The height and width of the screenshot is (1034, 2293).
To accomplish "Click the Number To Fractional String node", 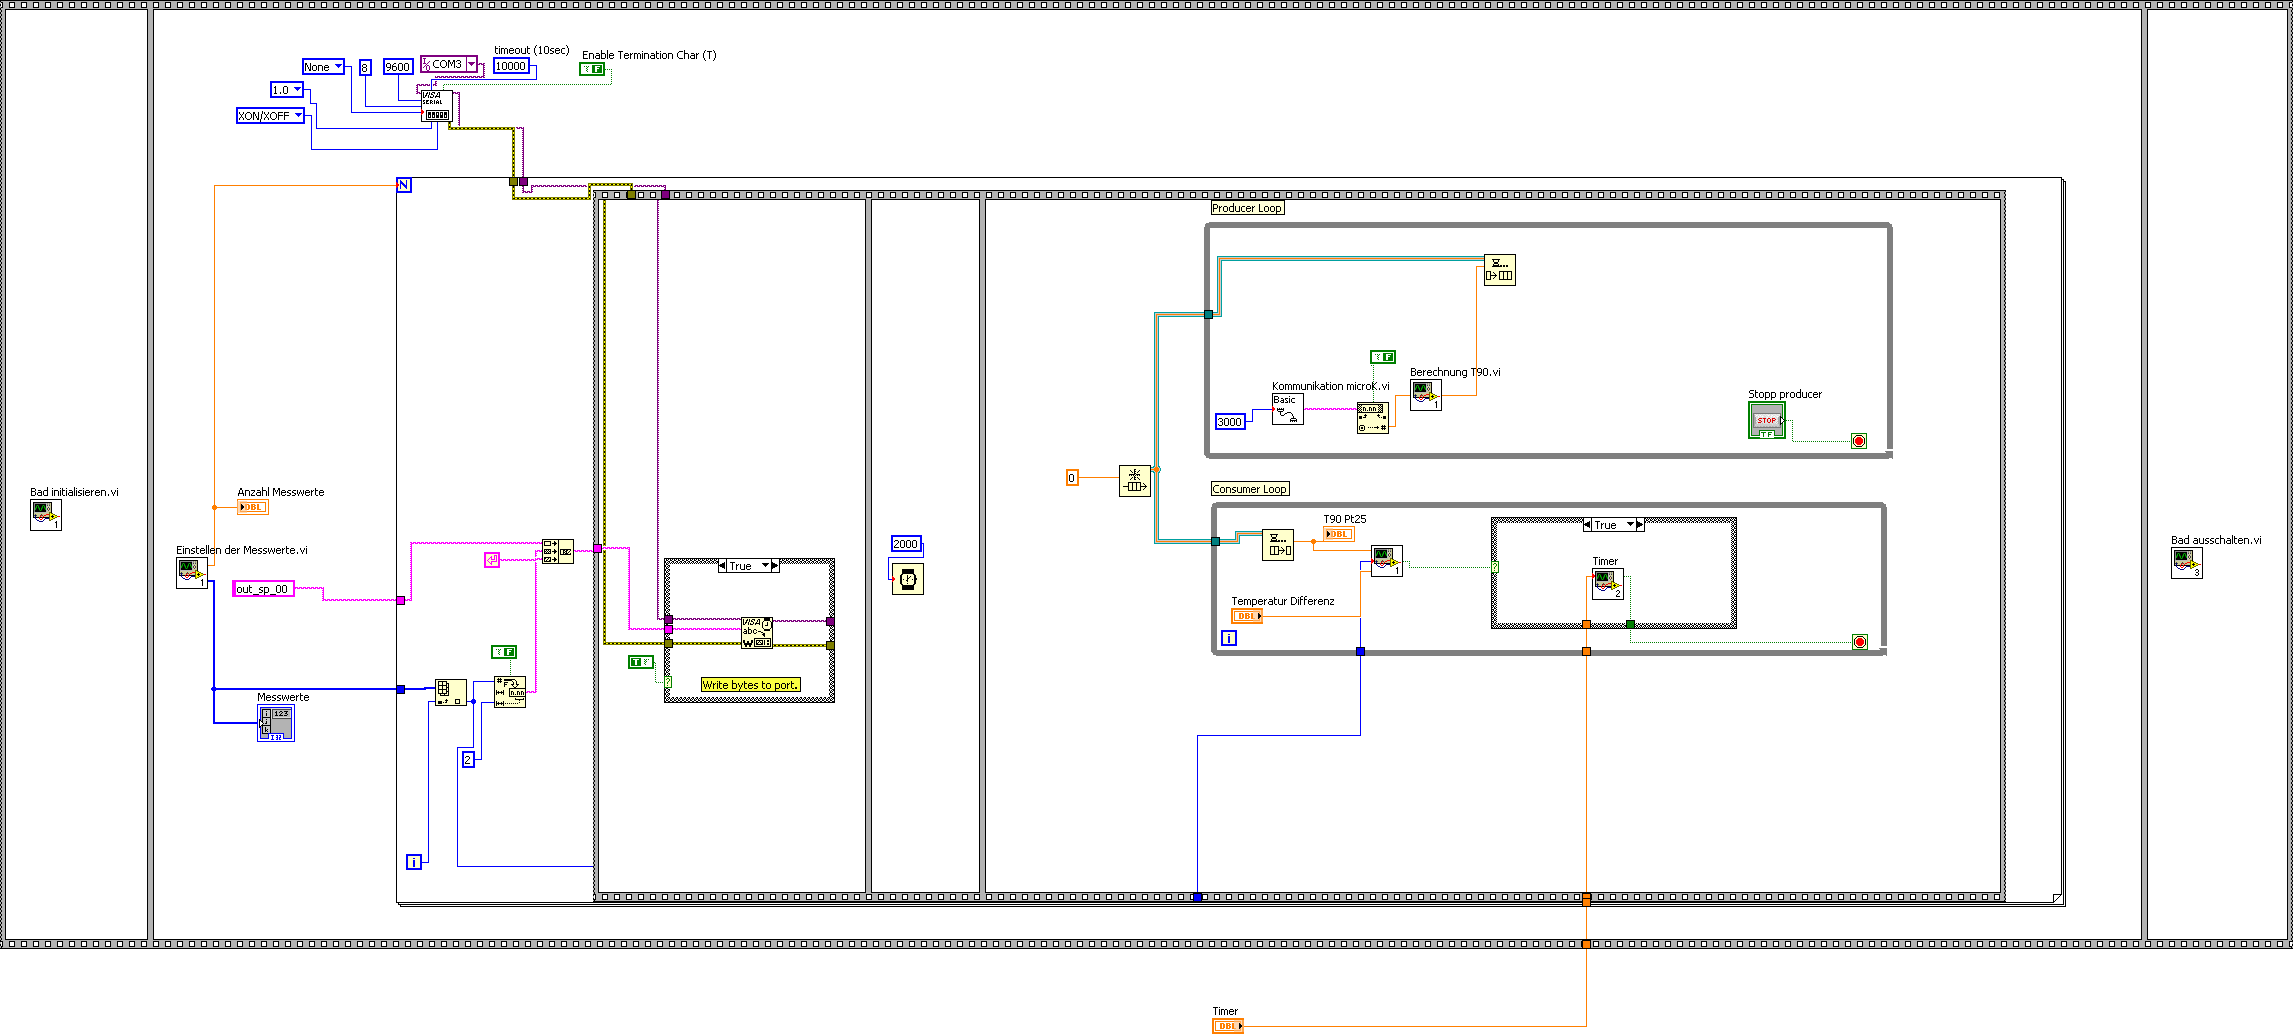I will 510,692.
